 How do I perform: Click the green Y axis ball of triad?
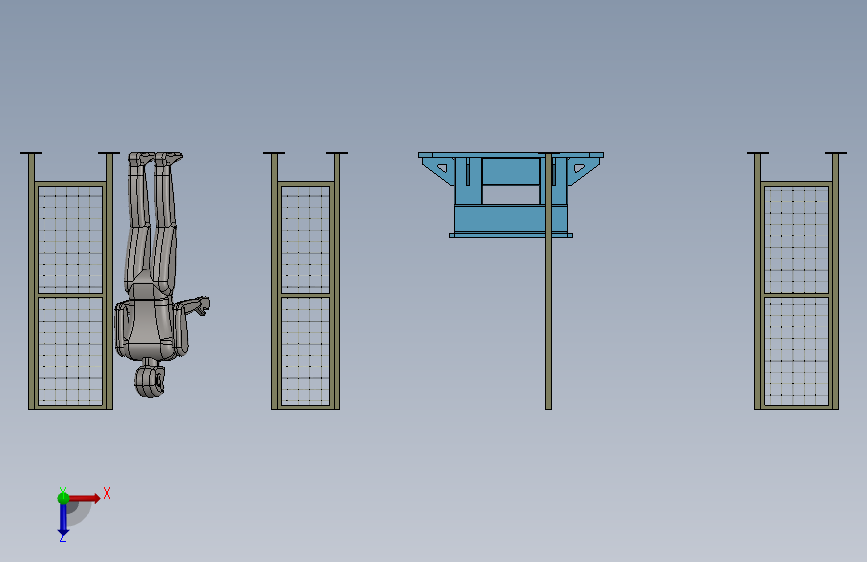[x=63, y=498]
